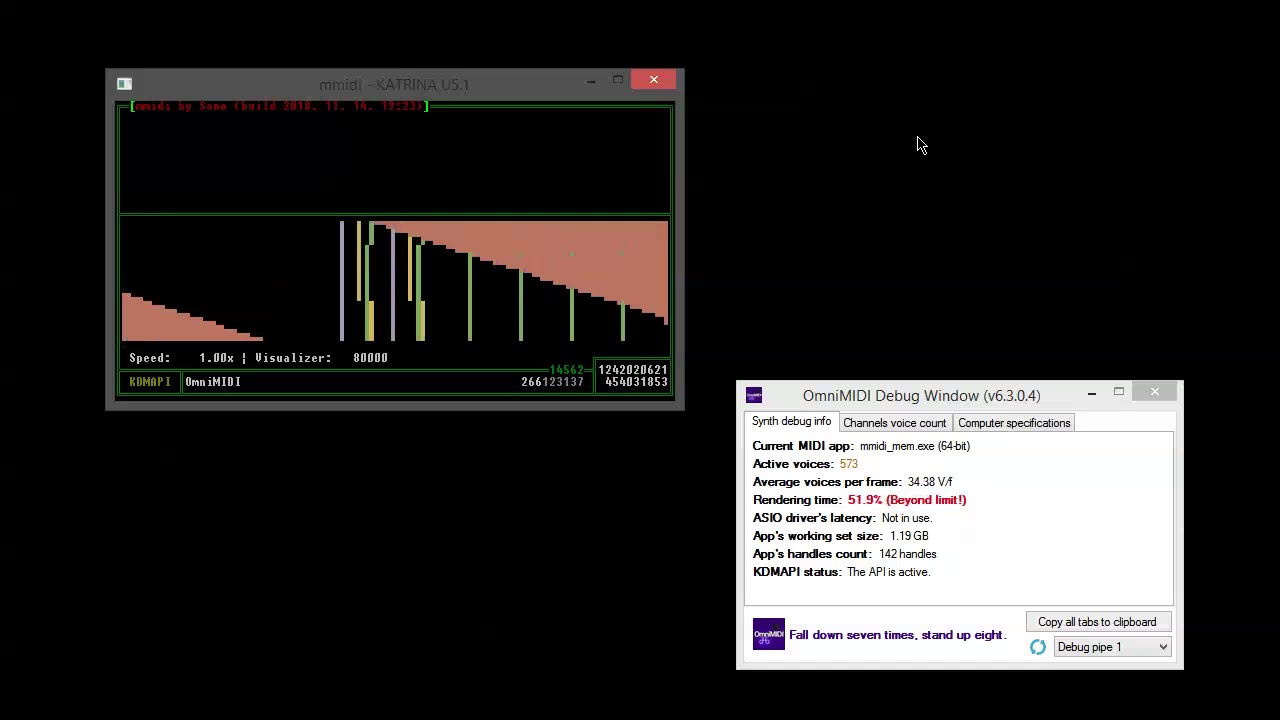Click the 142 handles value
Viewport: 1280px width, 720px height.
[908, 554]
